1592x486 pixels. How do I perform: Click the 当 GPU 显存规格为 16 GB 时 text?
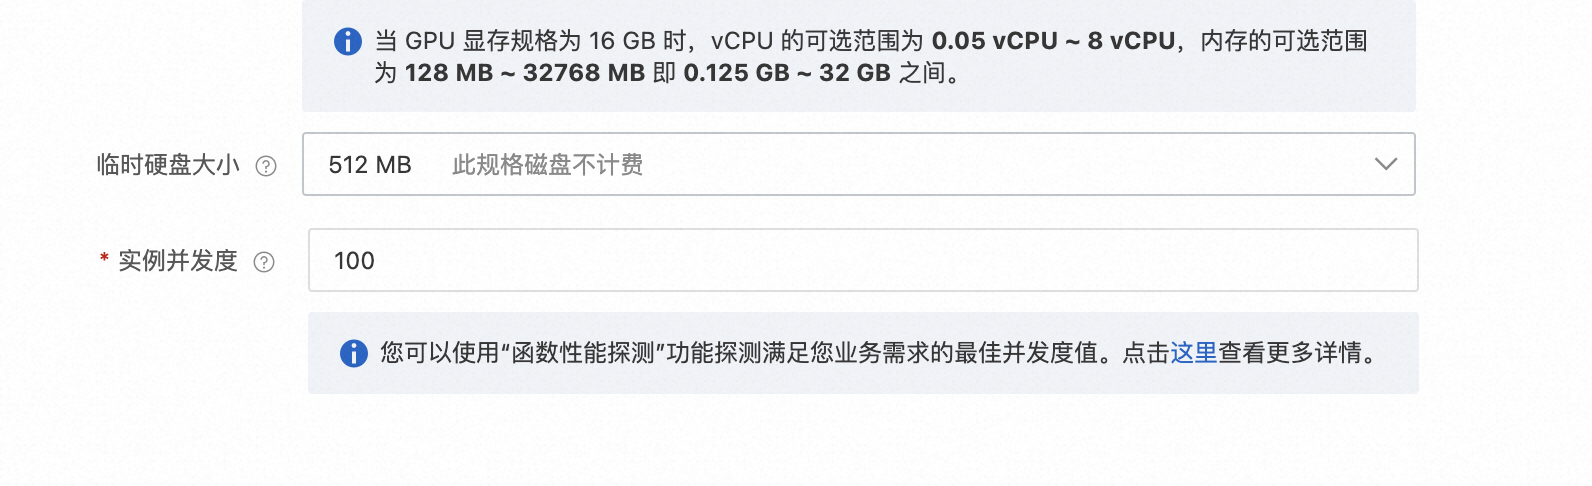(530, 41)
